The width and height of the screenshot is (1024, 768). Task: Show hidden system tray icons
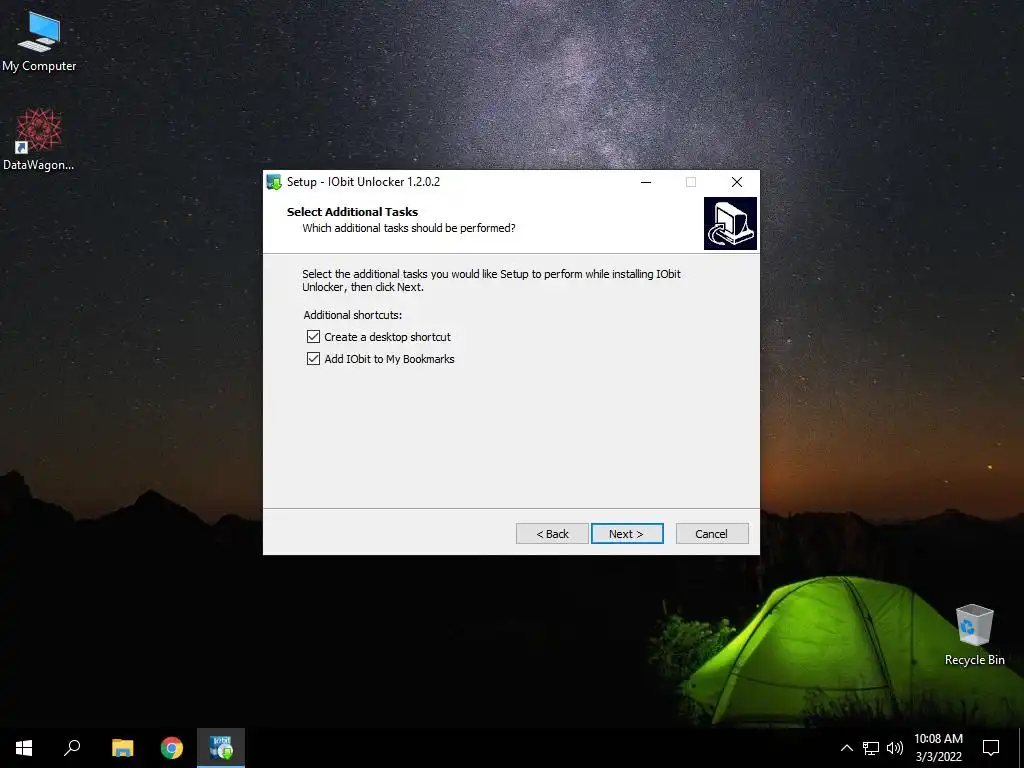pyautogui.click(x=846, y=748)
